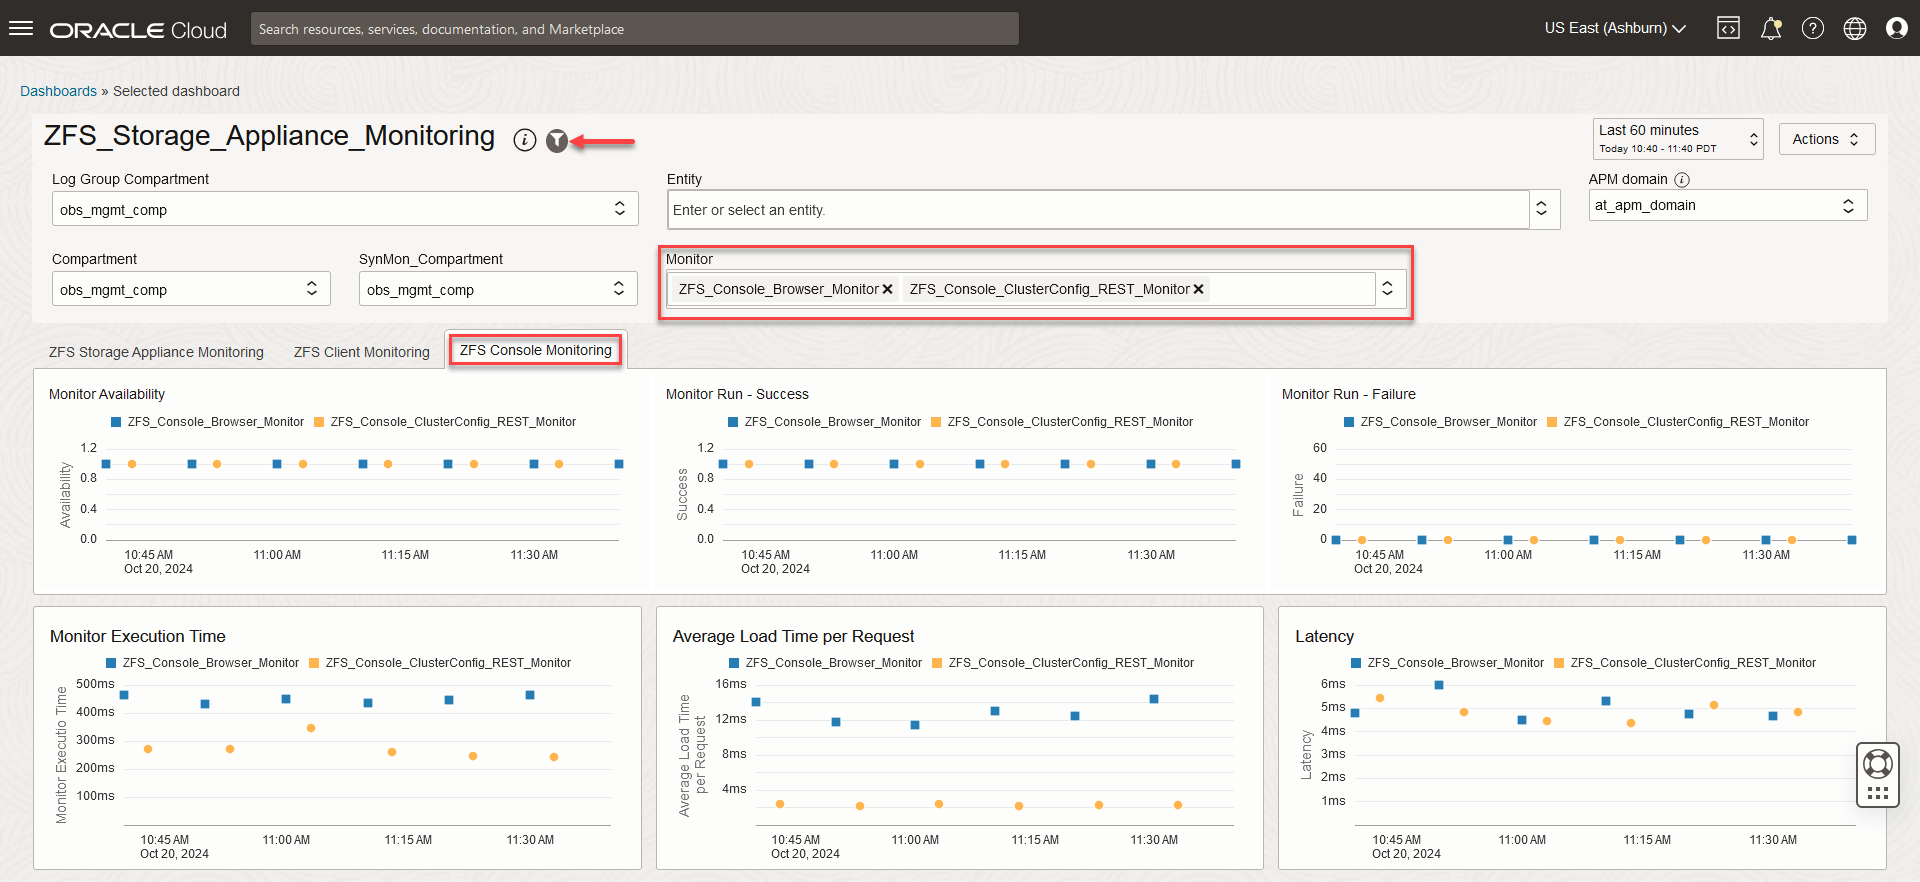Switch to ZFS Client Monitoring tab
The width and height of the screenshot is (1920, 882).
tap(362, 352)
